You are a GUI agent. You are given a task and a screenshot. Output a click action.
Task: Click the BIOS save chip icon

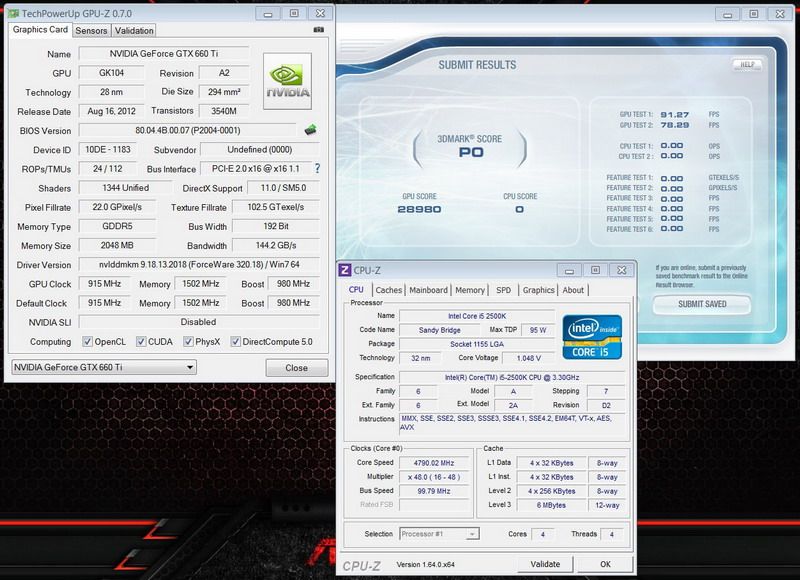pos(311,129)
